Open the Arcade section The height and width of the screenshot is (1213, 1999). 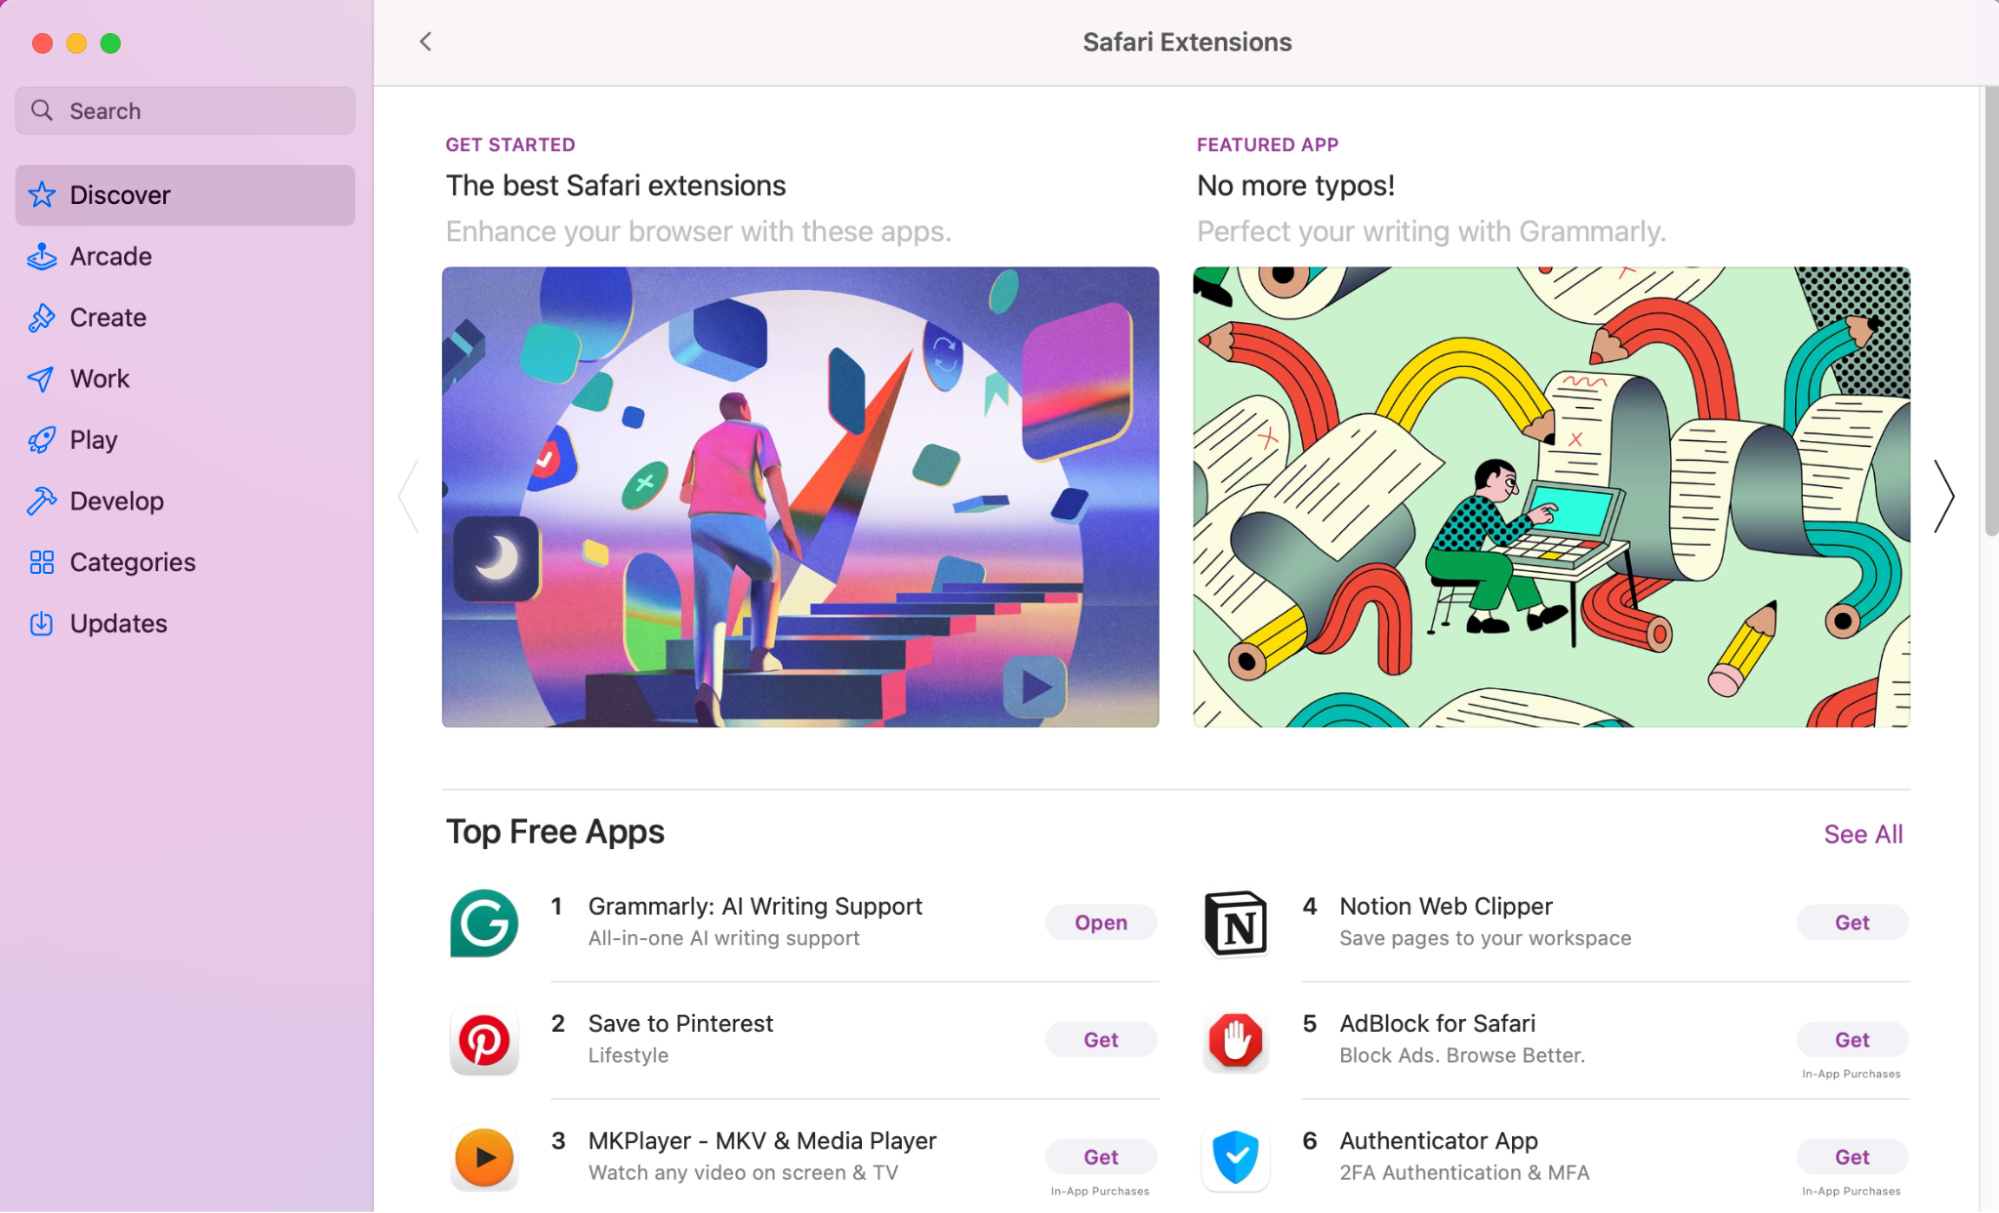(x=110, y=256)
